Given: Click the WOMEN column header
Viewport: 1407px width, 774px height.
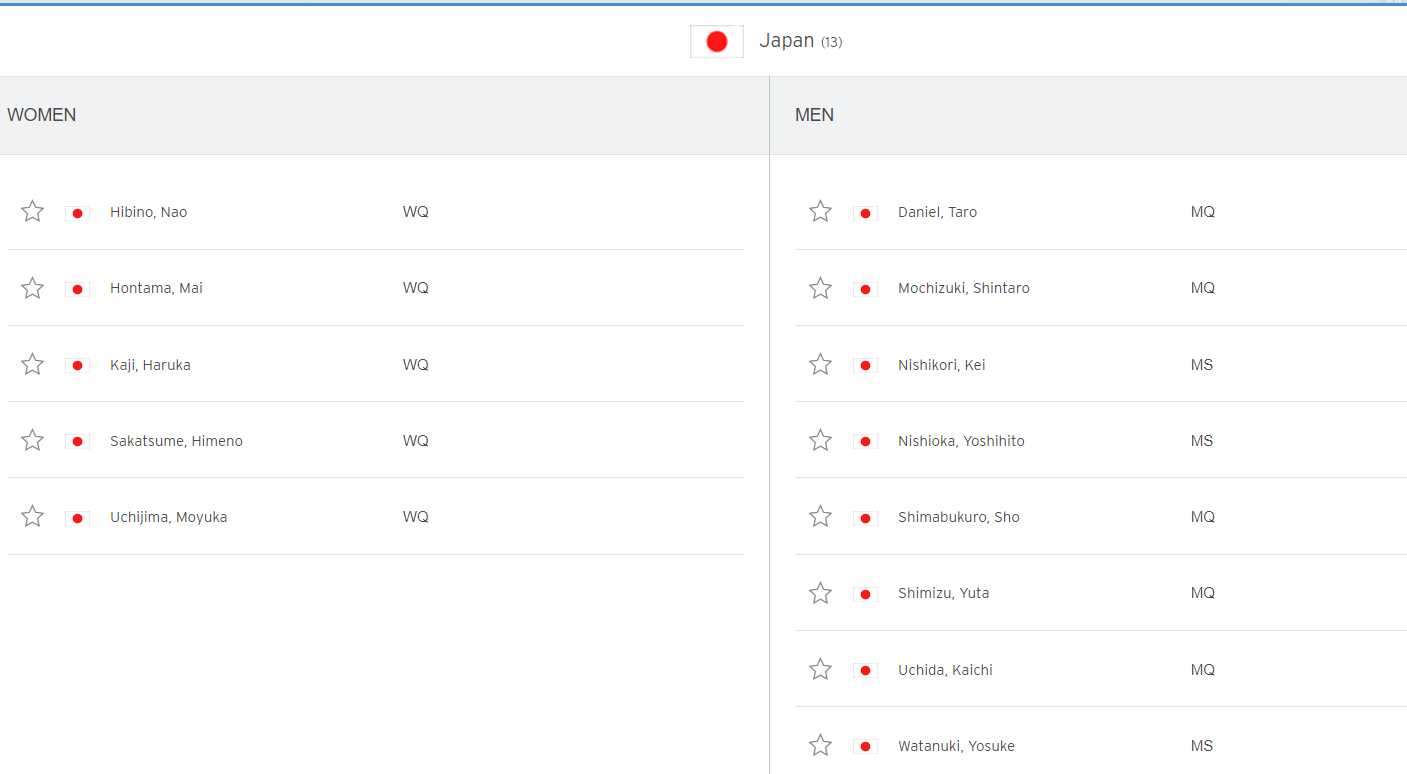Looking at the screenshot, I should [42, 115].
